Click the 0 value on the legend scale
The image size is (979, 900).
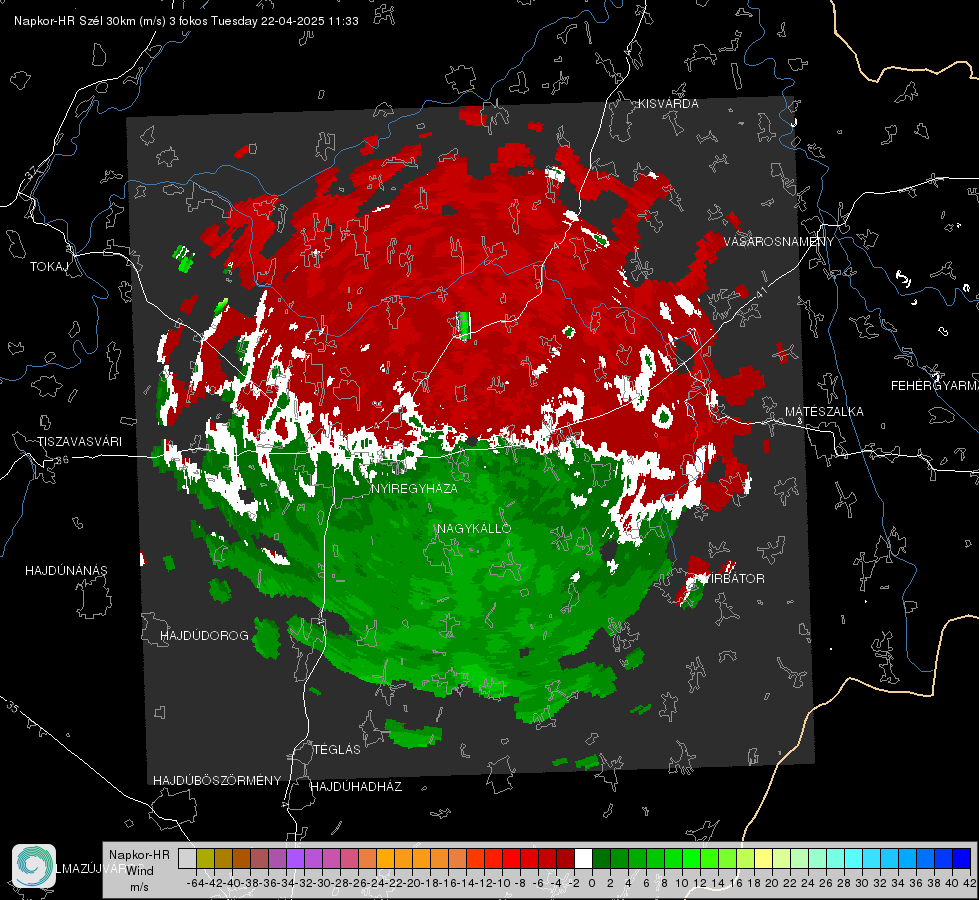tap(592, 883)
